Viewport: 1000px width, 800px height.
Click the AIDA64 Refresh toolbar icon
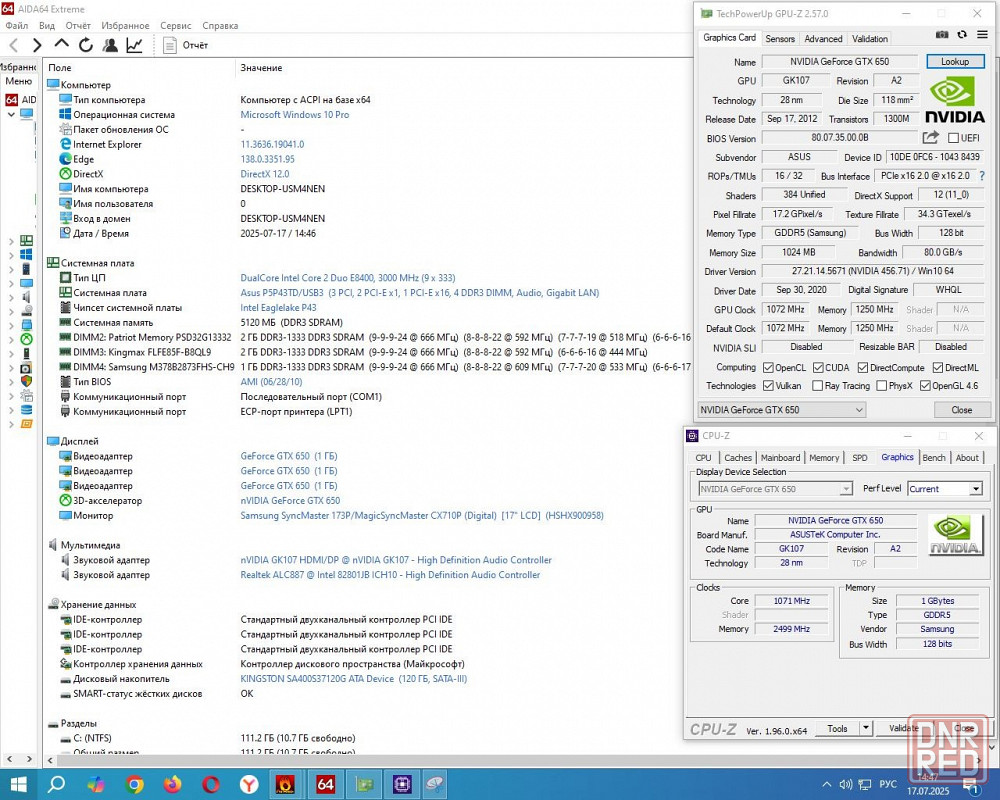86,45
